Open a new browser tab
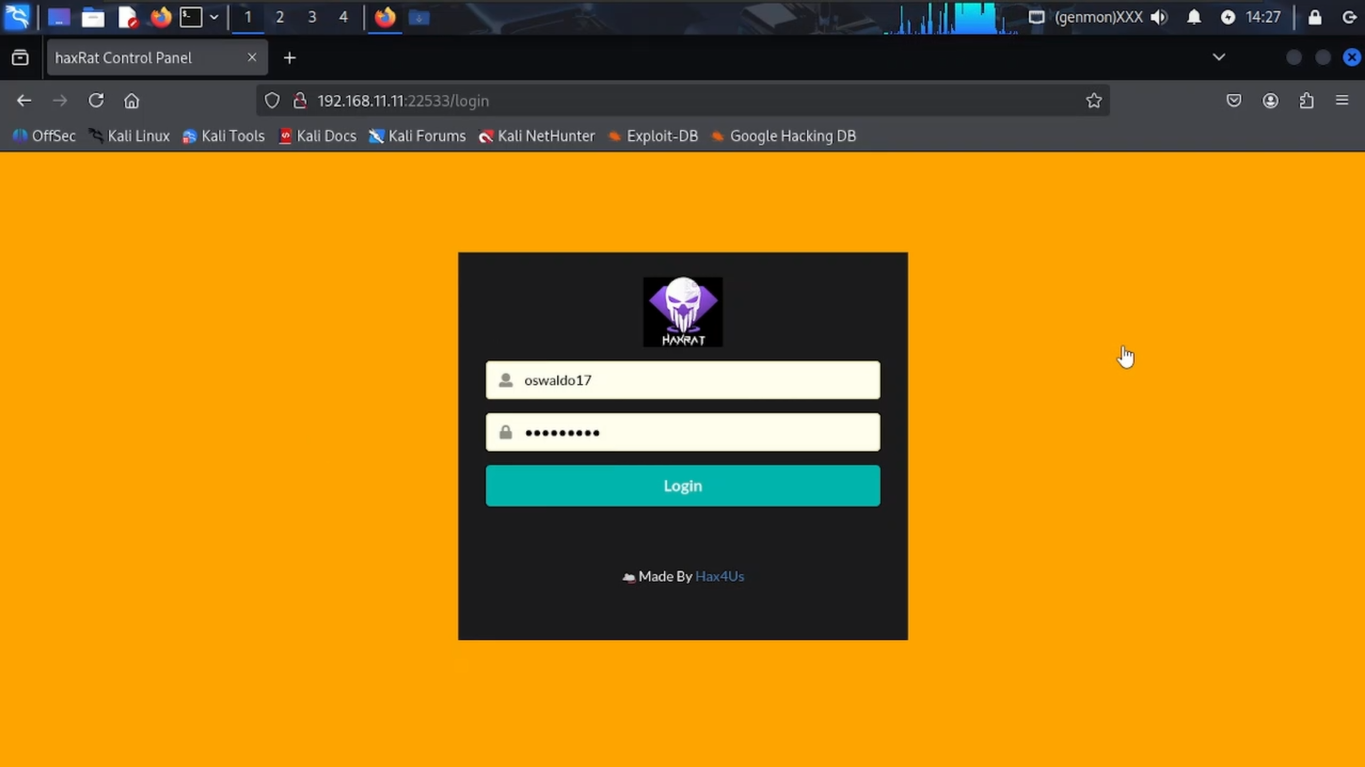The width and height of the screenshot is (1365, 767). coord(290,58)
